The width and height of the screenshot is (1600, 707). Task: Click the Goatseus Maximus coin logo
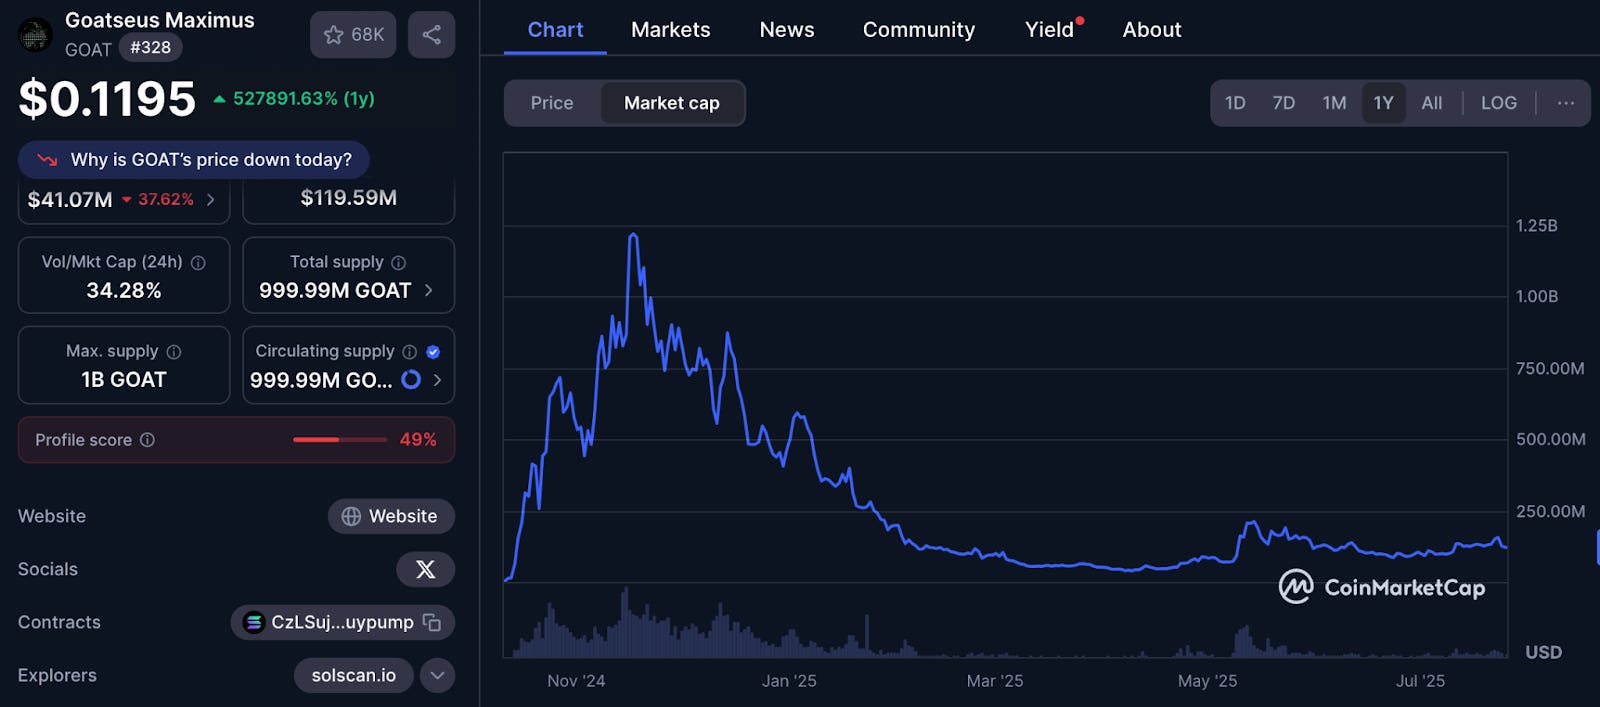pyautogui.click(x=35, y=35)
